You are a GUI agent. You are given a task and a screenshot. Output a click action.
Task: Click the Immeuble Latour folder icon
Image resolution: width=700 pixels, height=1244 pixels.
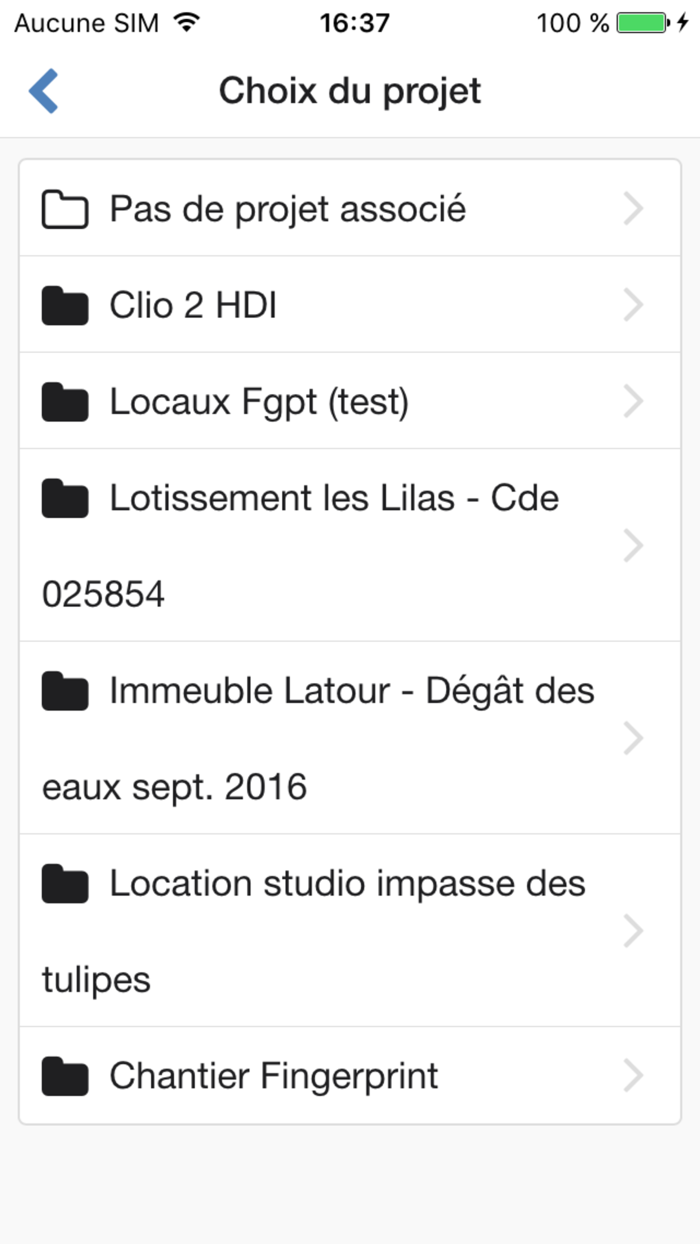point(65,691)
